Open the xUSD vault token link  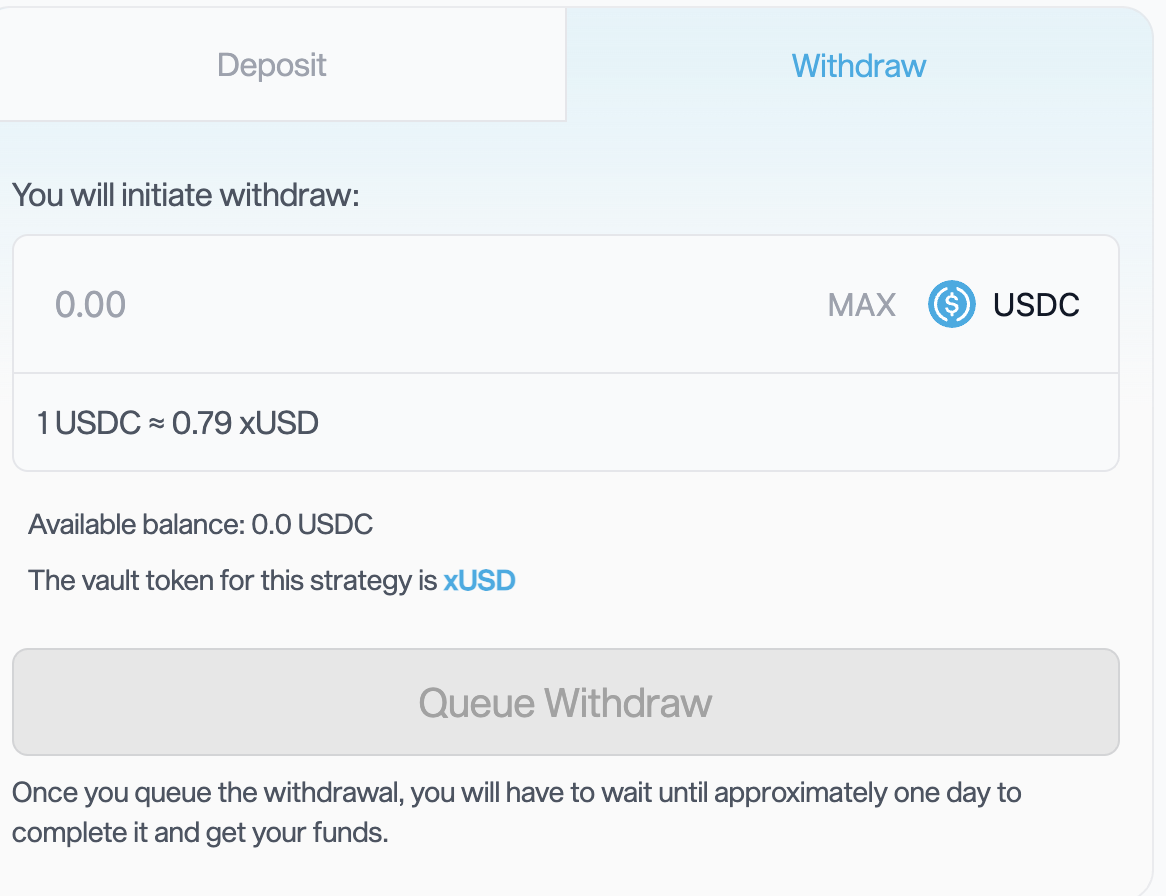tap(479, 580)
